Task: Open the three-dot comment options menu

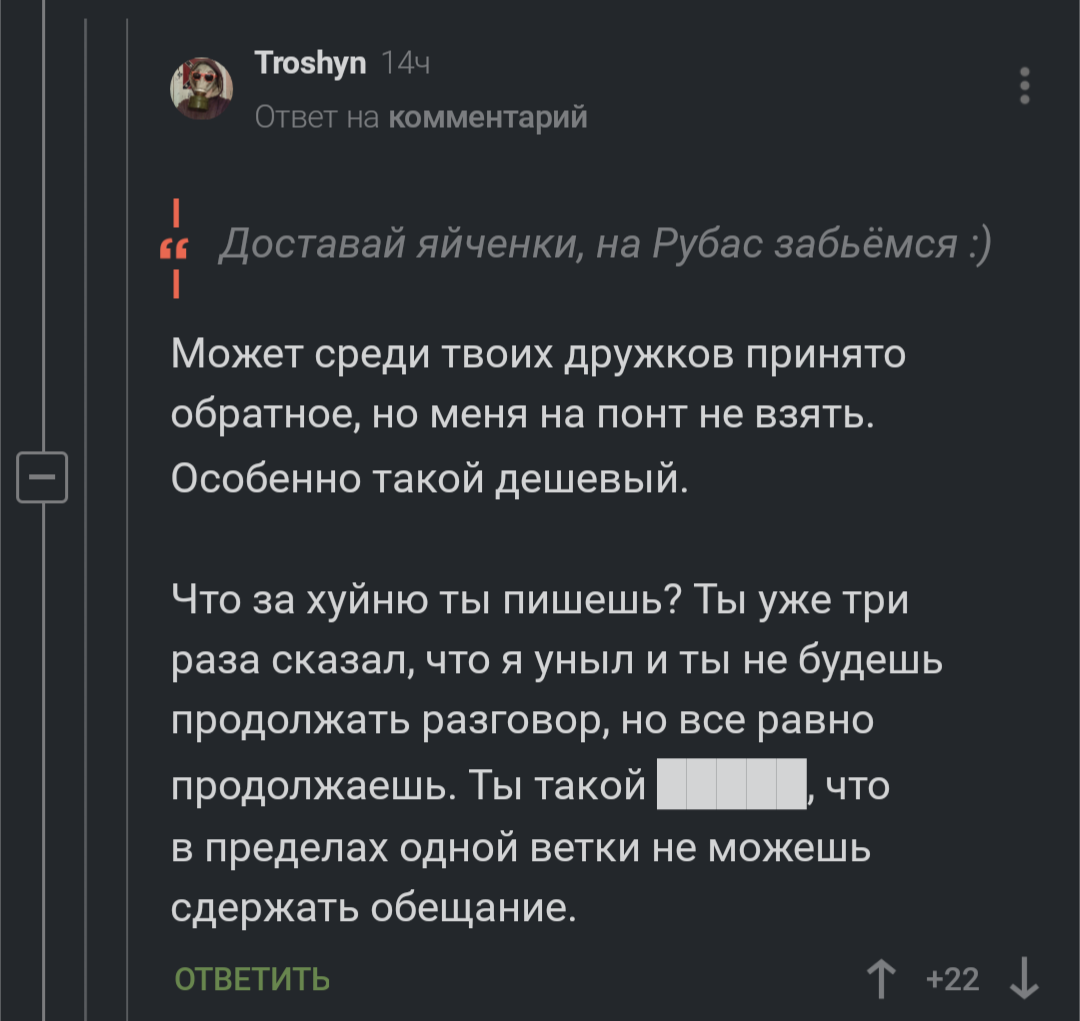Action: (x=1024, y=86)
